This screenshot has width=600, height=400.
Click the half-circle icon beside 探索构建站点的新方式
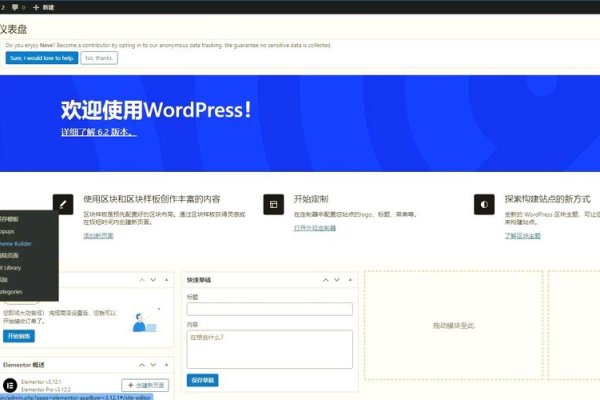coord(484,204)
